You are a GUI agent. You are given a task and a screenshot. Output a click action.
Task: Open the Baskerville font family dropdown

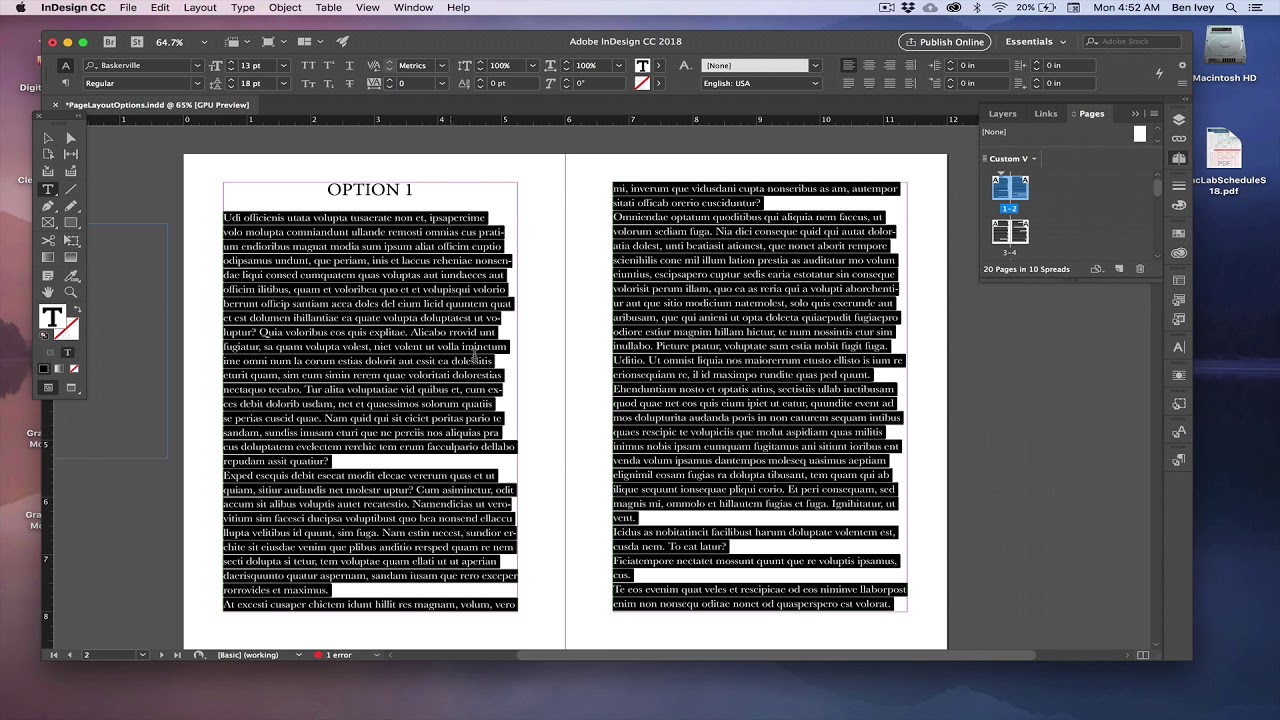point(198,66)
